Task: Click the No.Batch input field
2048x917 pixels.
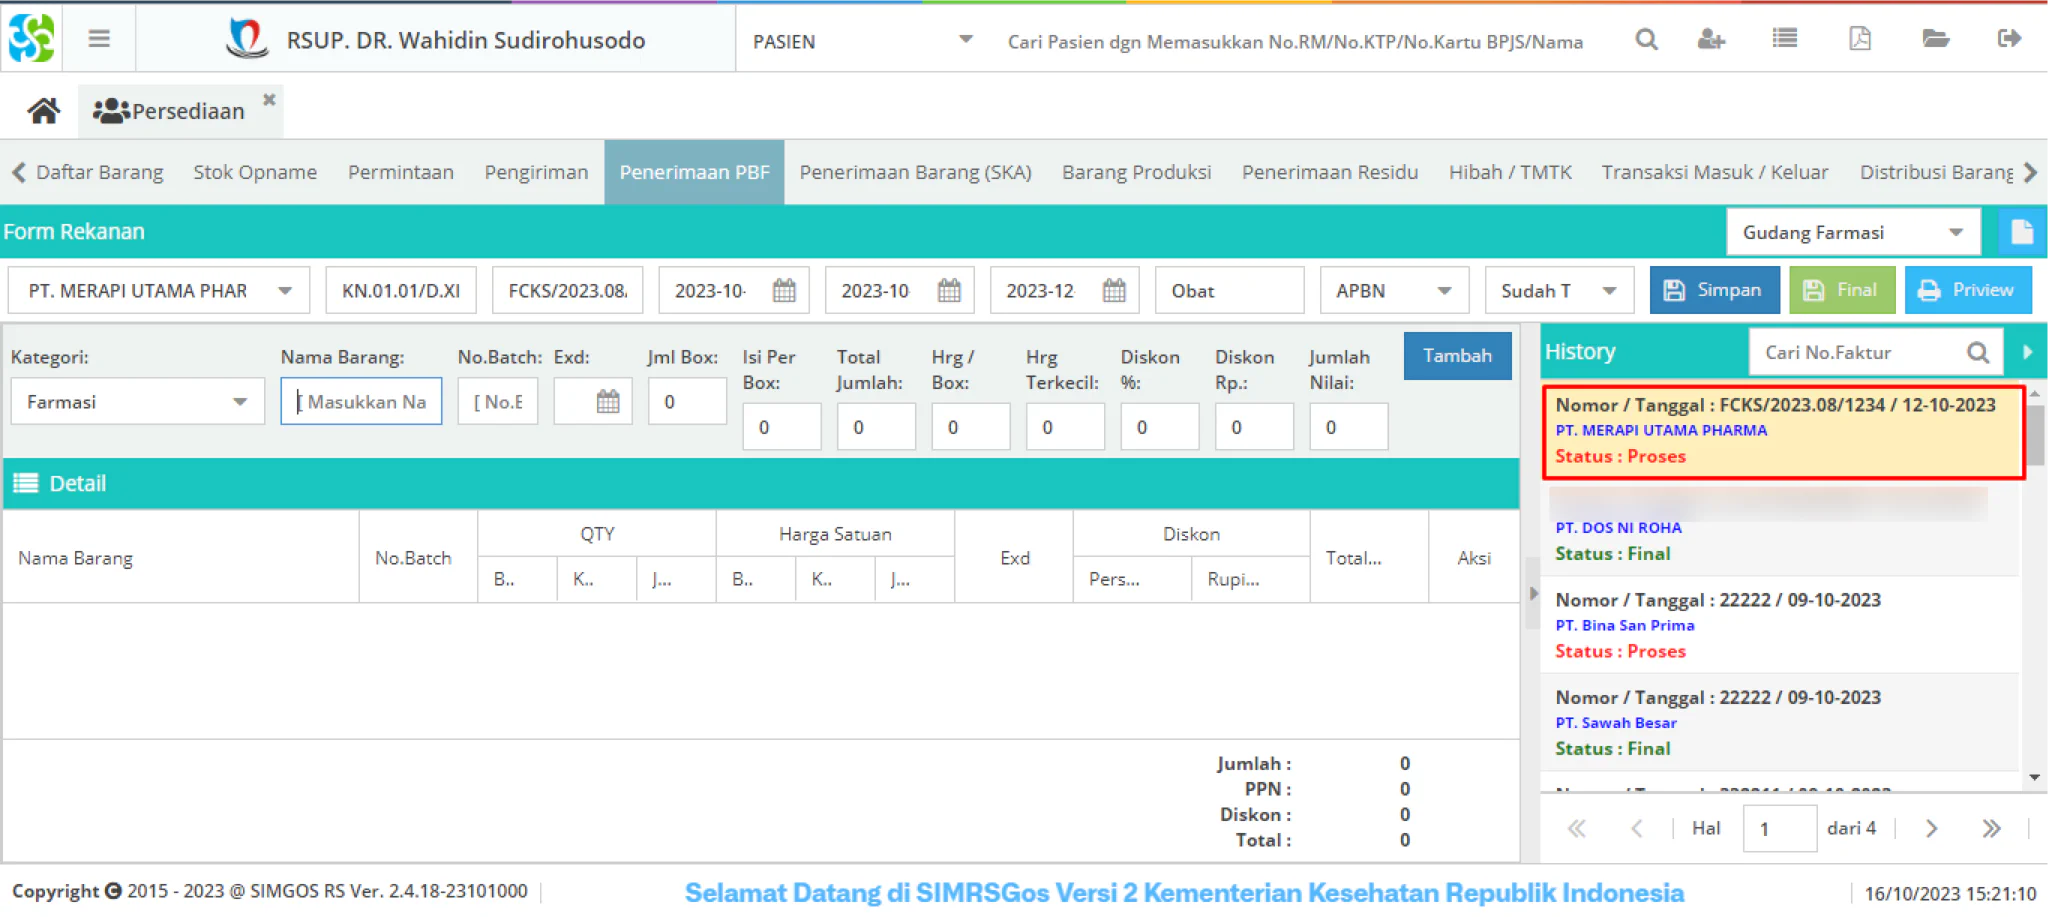Action: 498,401
